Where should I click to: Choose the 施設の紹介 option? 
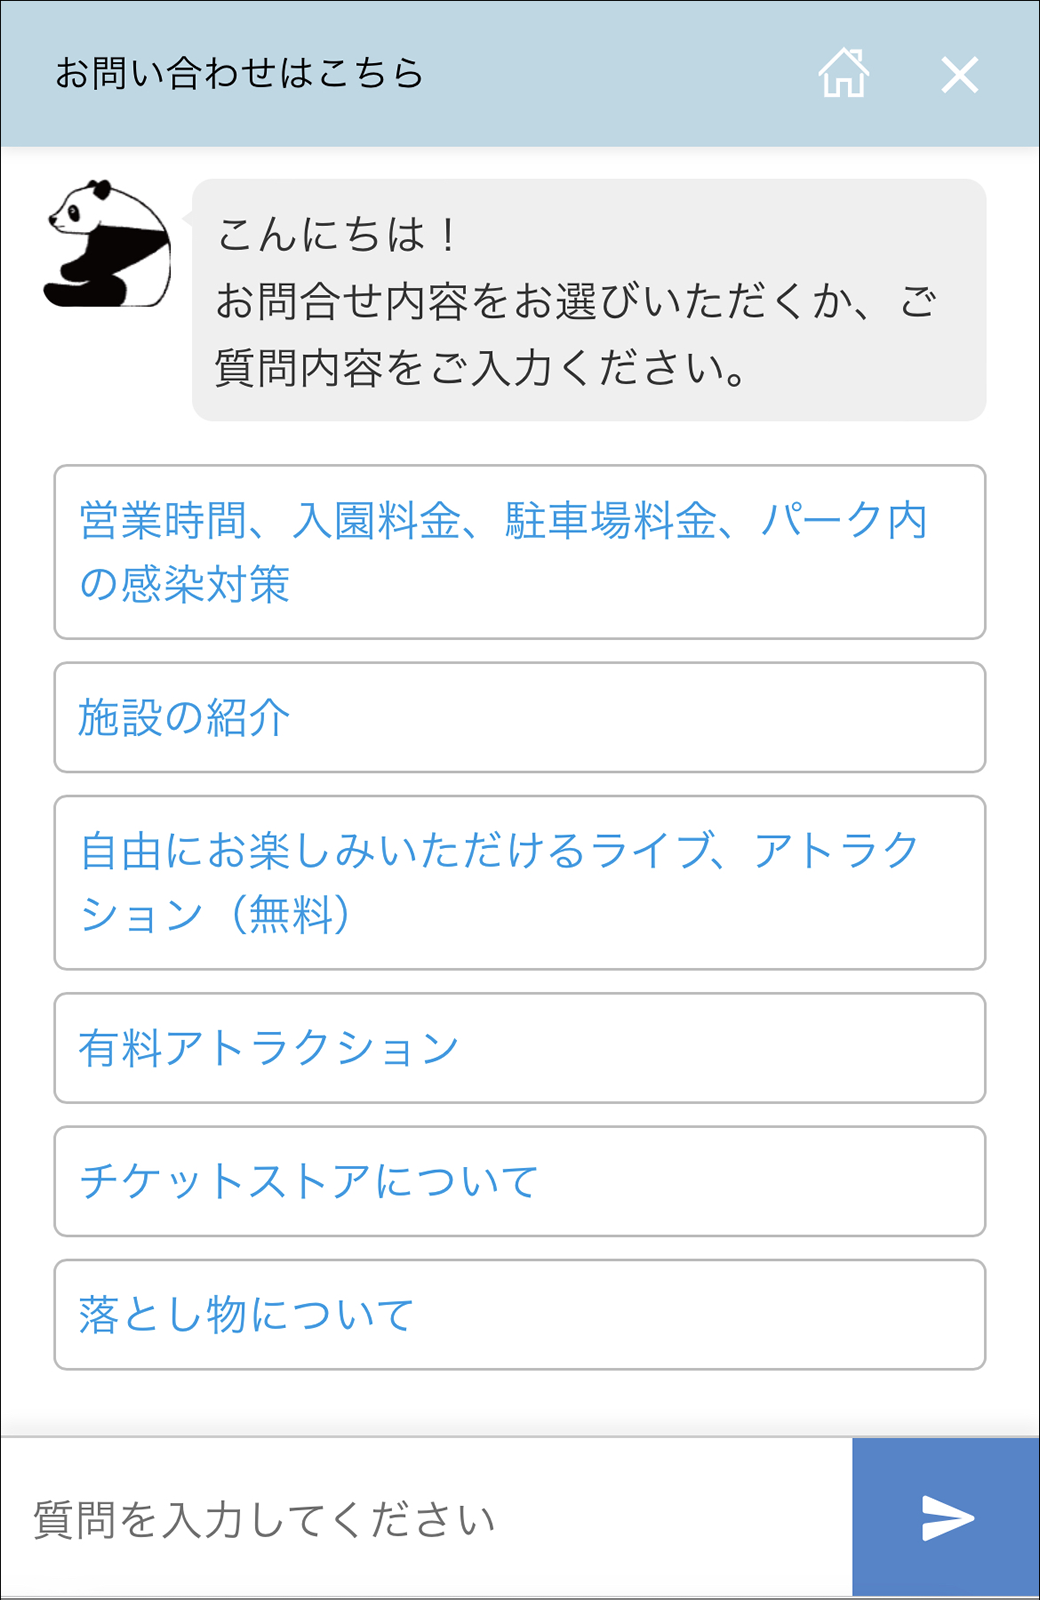coord(520,717)
